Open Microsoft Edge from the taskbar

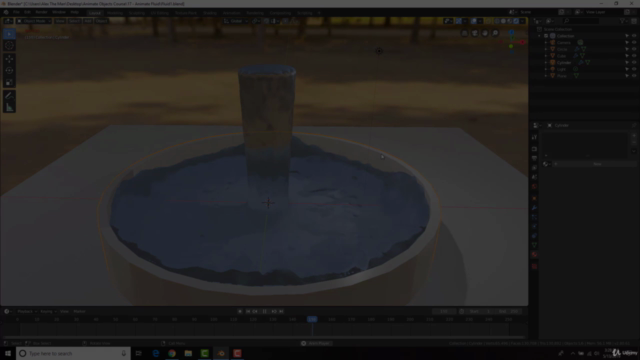pos(156,353)
